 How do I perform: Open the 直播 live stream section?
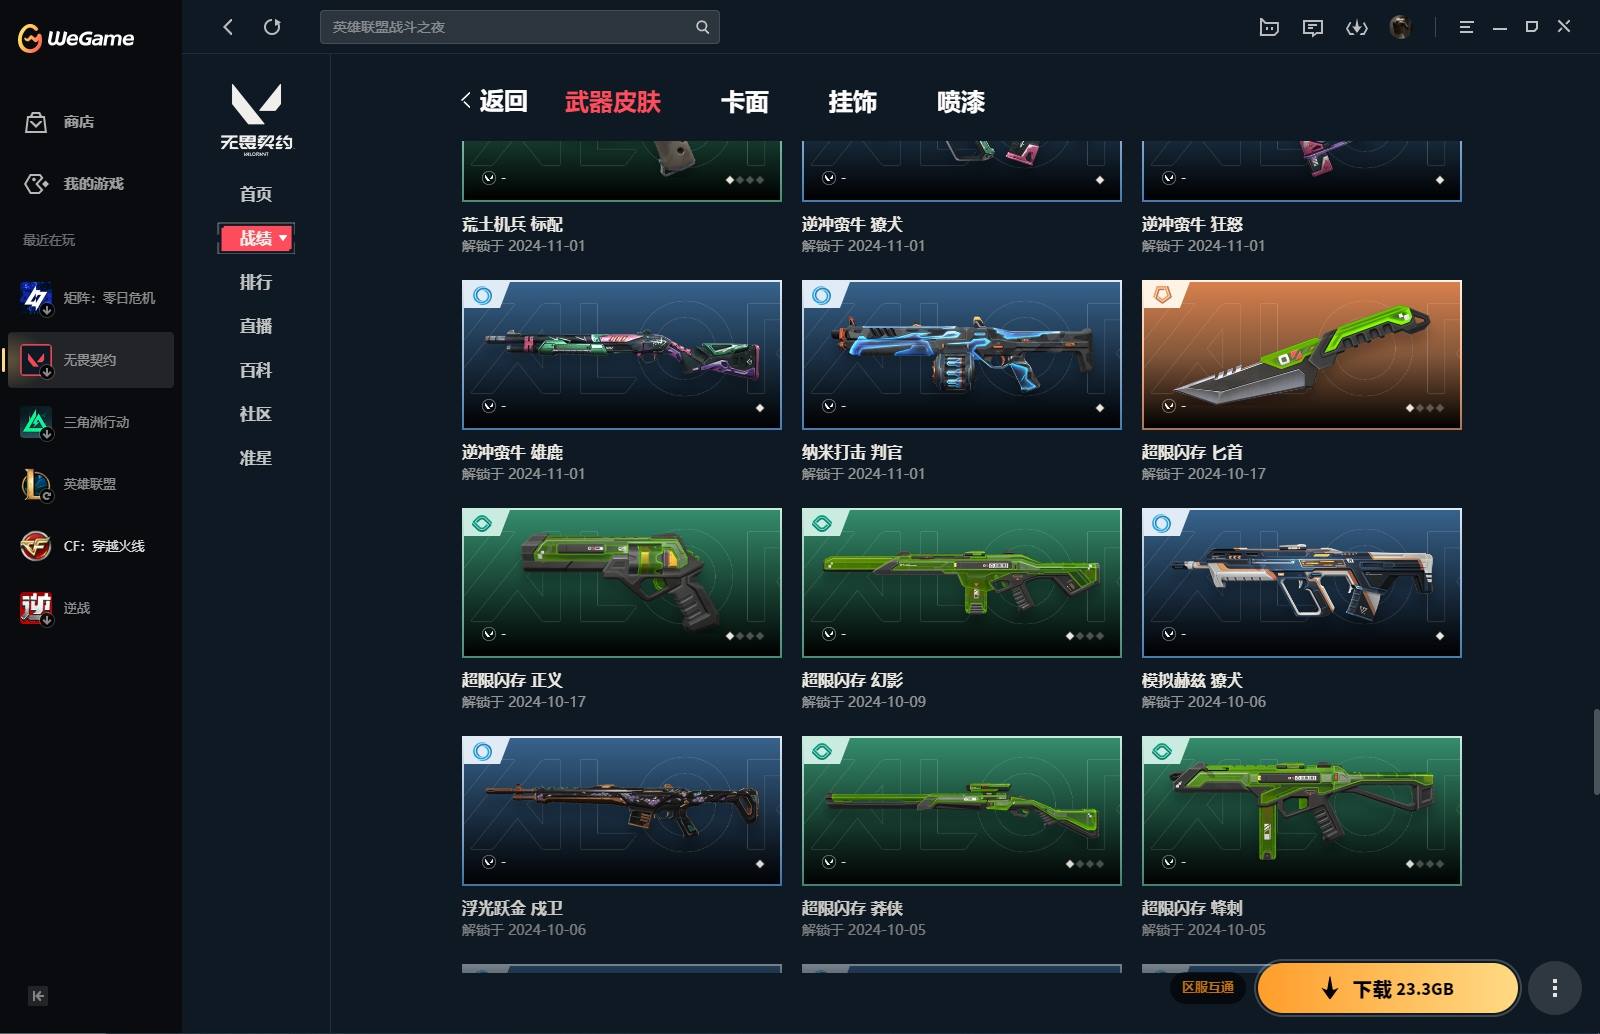(256, 326)
